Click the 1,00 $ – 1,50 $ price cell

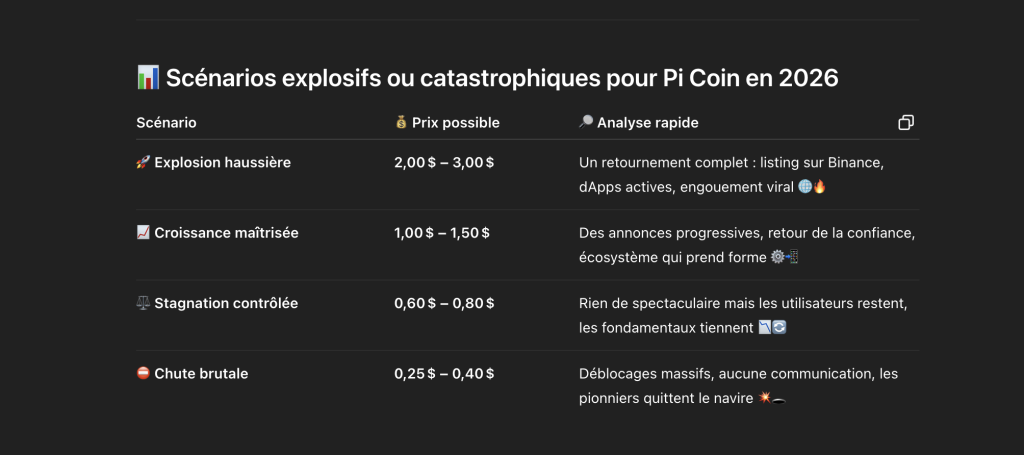442,233
